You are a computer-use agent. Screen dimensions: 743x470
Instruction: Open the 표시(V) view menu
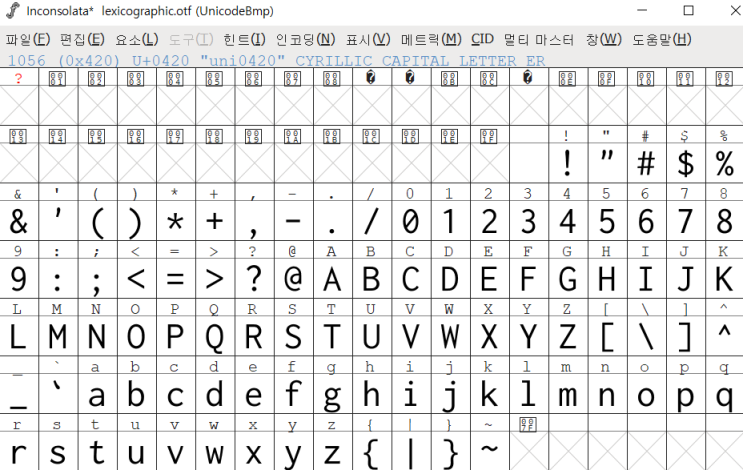[368, 39]
